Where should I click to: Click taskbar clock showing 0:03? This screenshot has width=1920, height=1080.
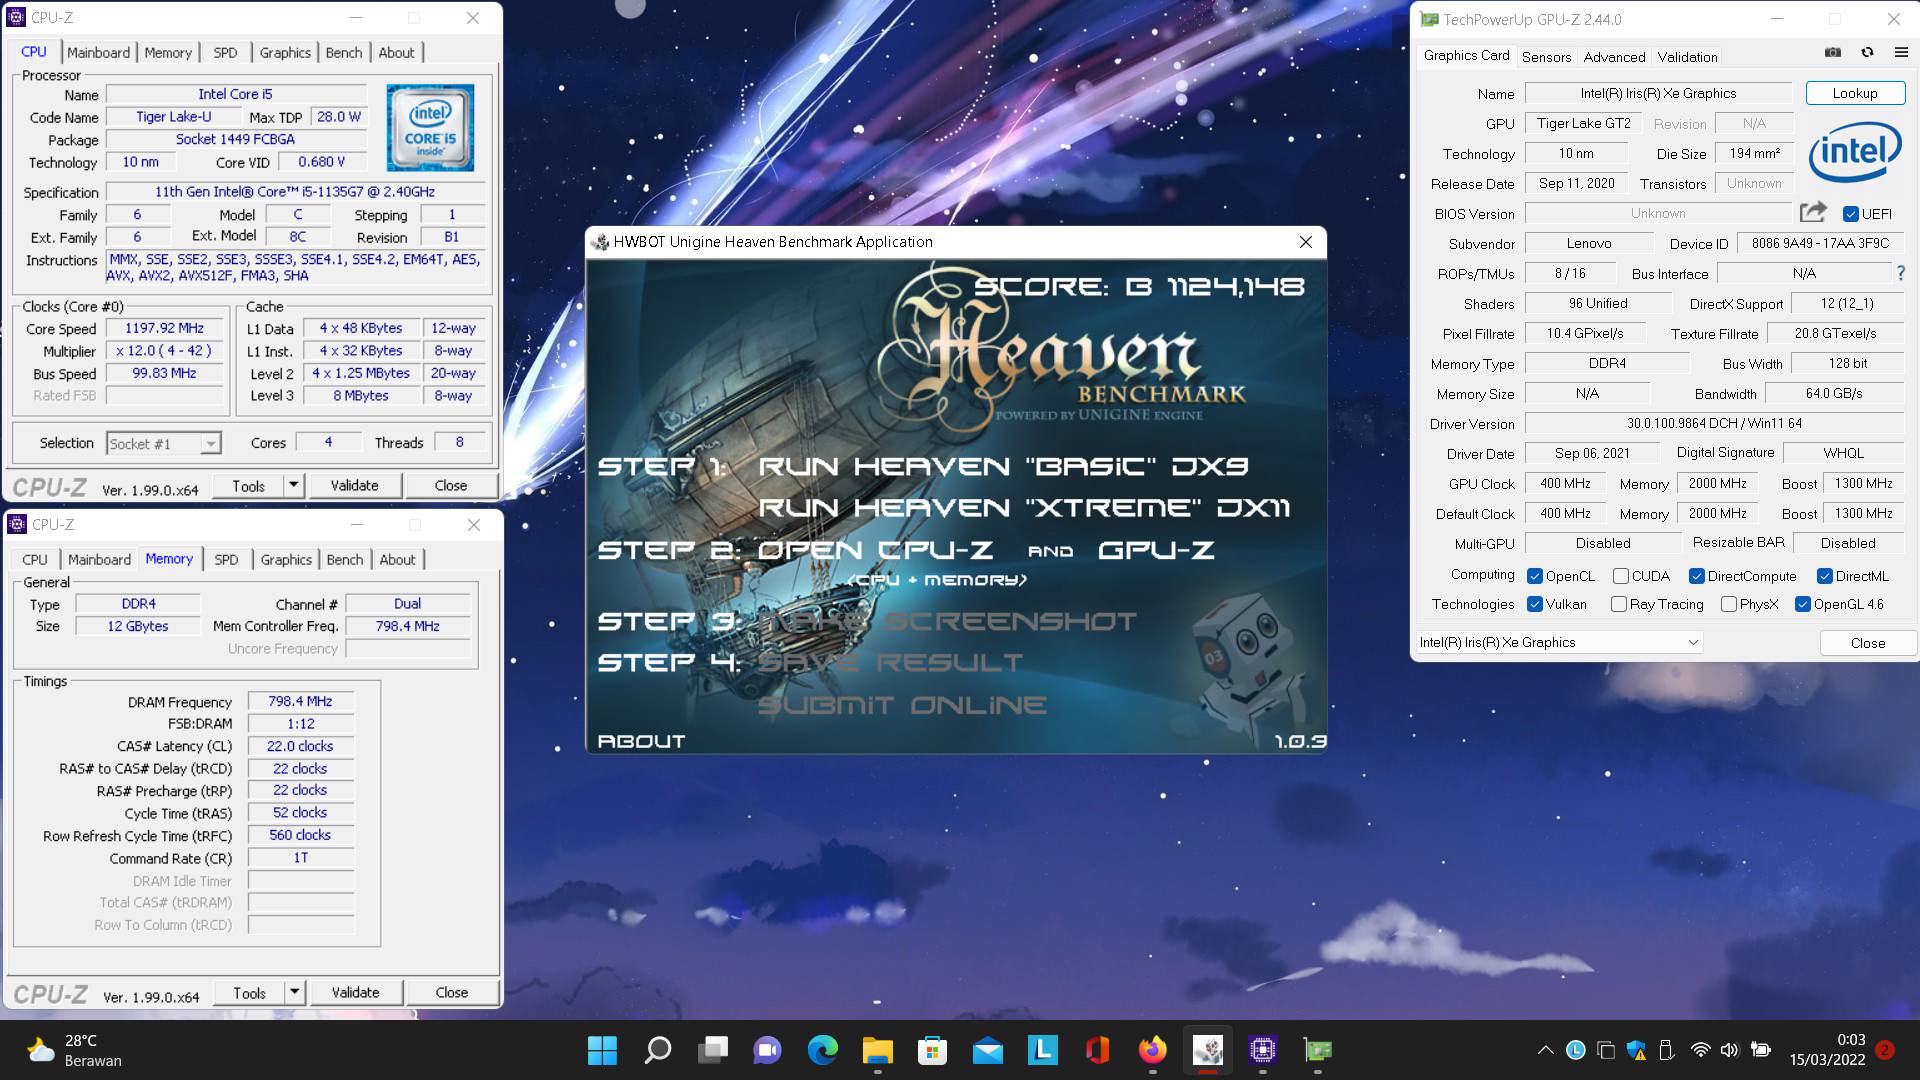coord(1827,1050)
